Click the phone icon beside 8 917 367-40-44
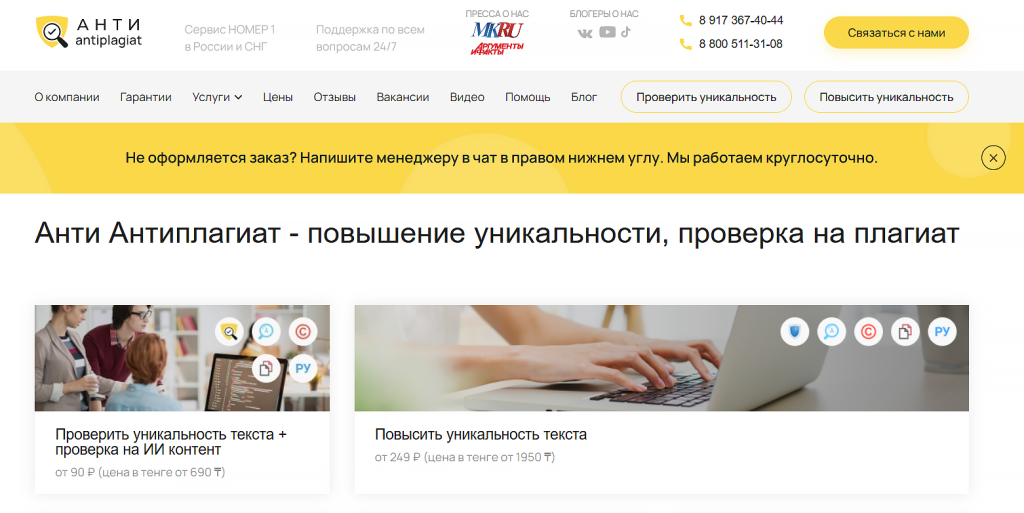Viewport: 1024px width, 513px height. pos(685,21)
